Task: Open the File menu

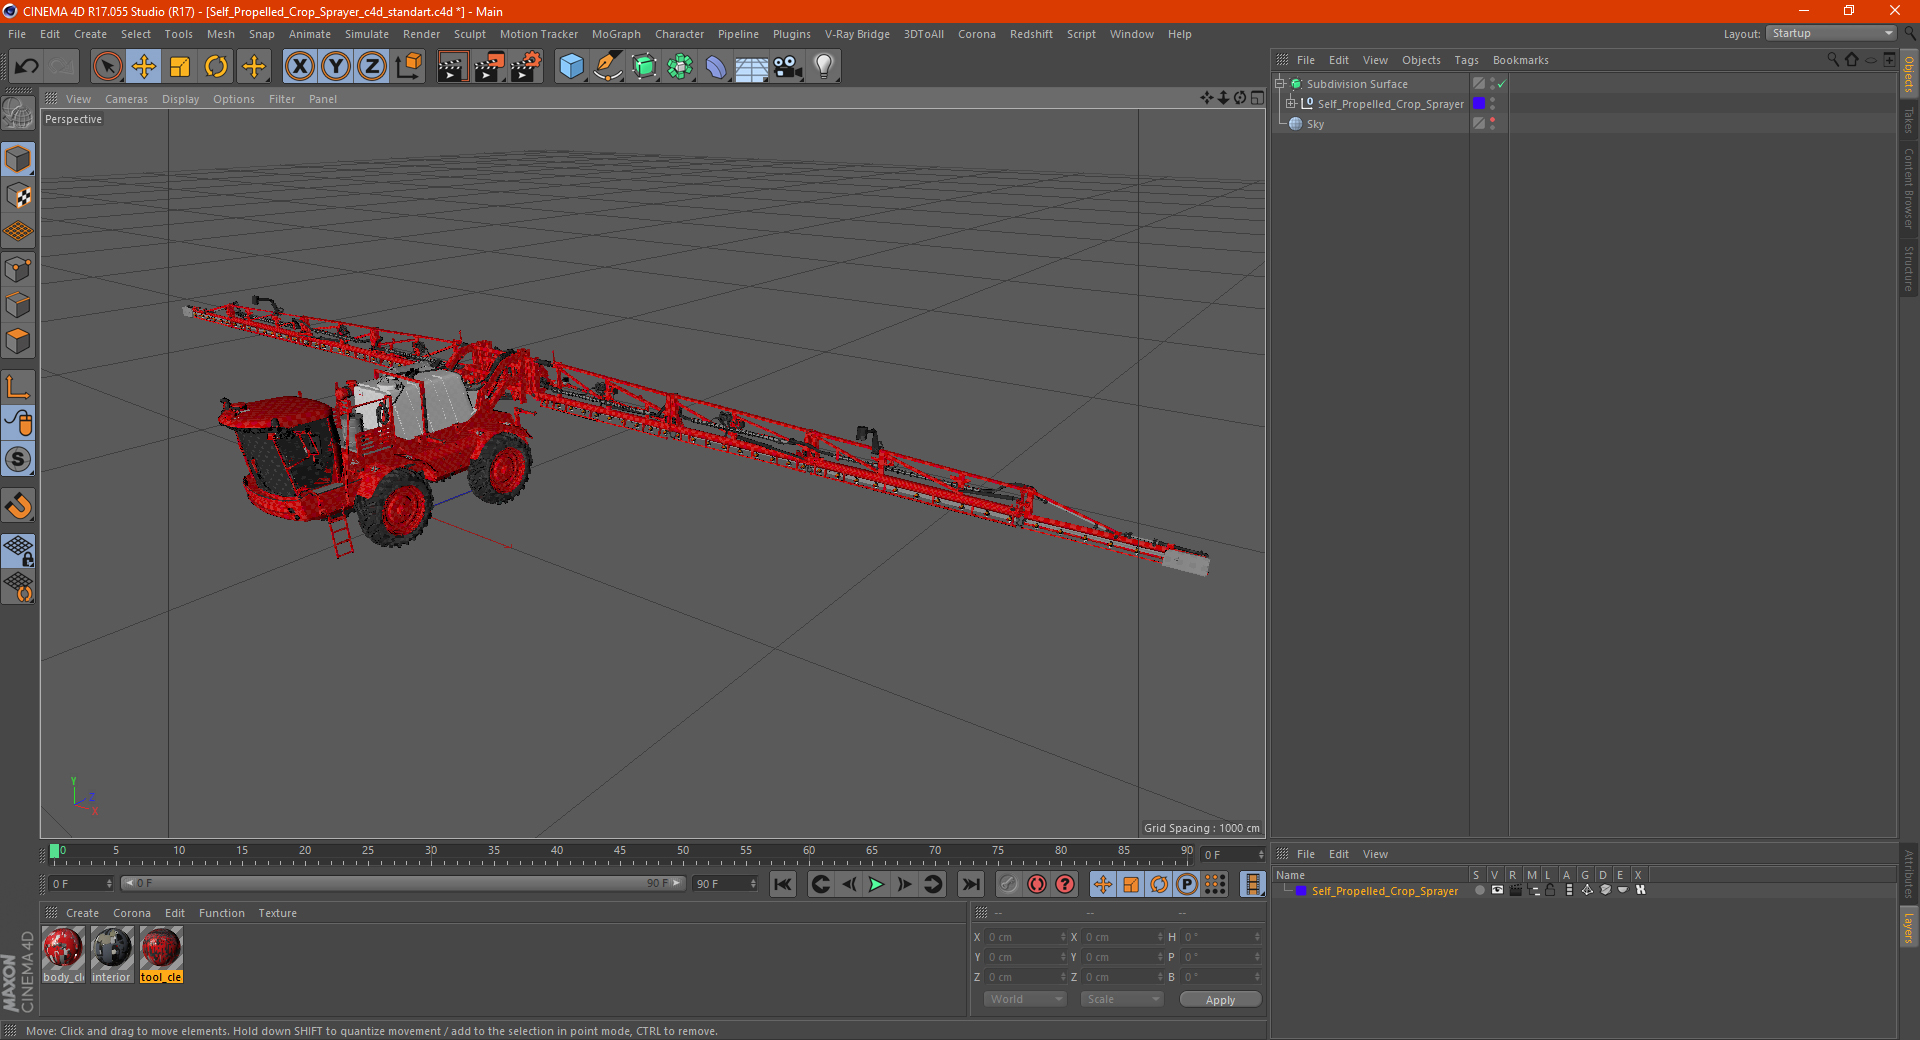Action: pyautogui.click(x=17, y=34)
